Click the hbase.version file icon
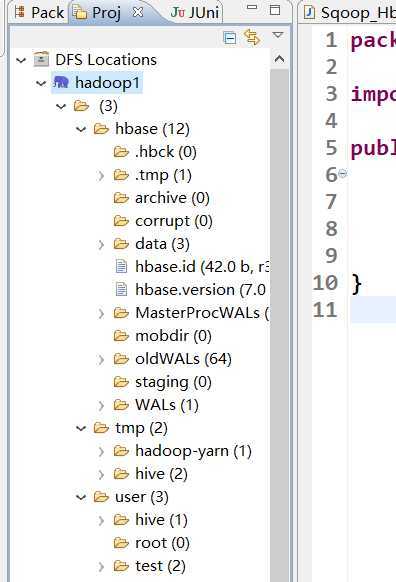396x582 pixels. (x=121, y=290)
